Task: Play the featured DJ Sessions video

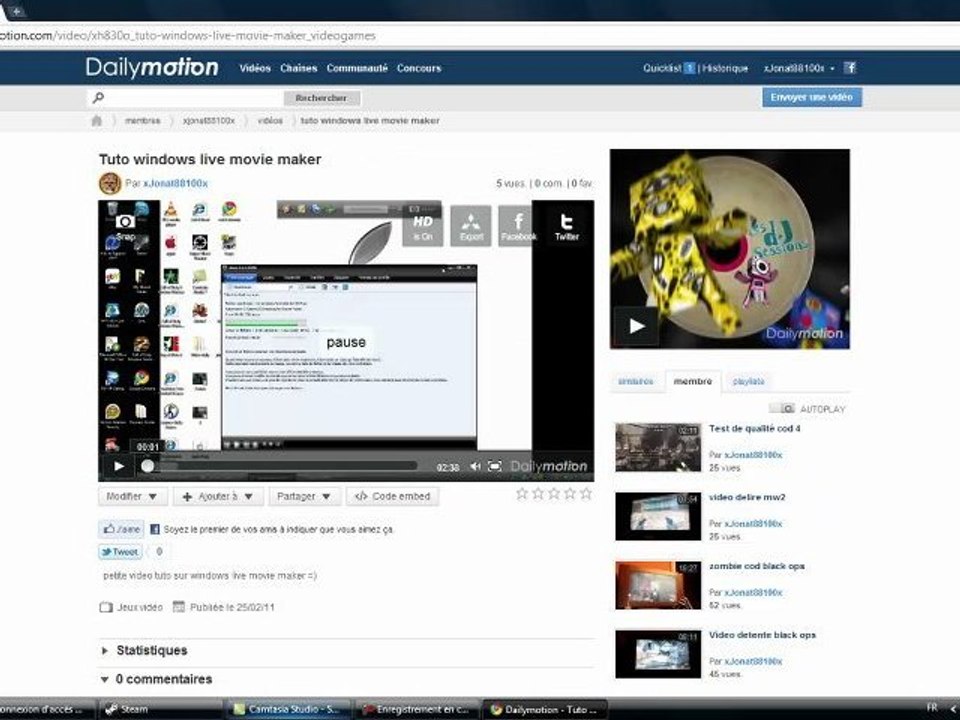Action: [x=637, y=326]
